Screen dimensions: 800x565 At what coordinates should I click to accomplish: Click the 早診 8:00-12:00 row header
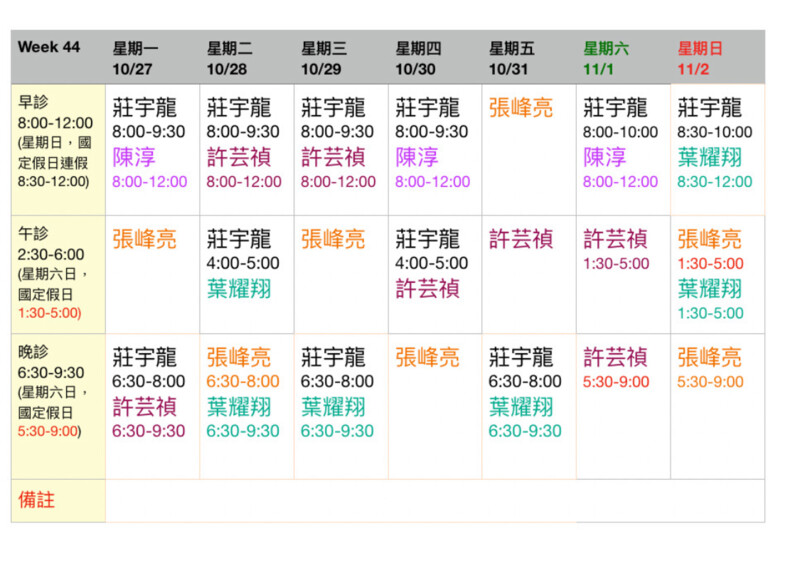click(57, 140)
